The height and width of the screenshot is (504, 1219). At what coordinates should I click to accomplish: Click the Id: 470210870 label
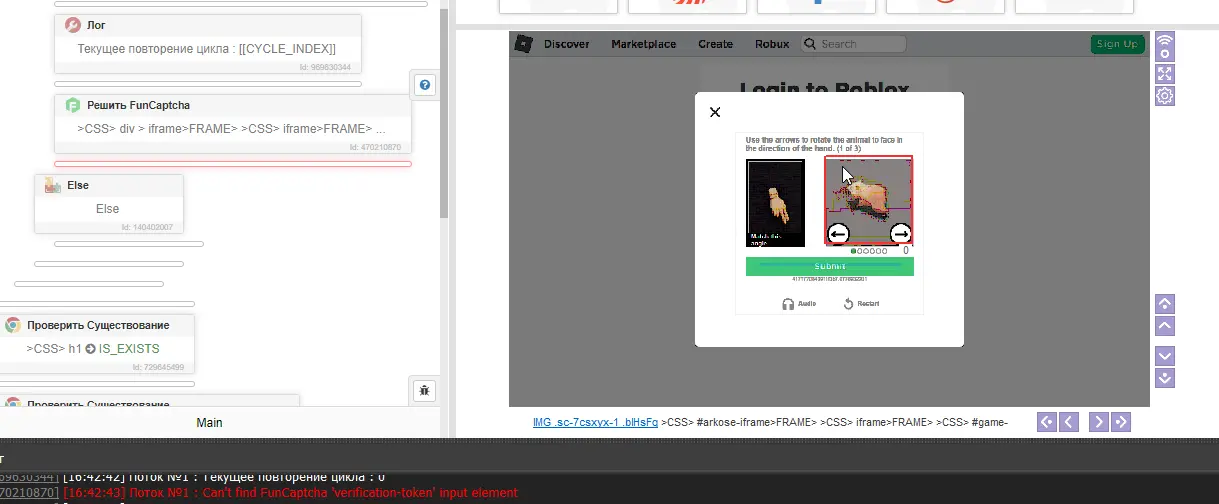click(x=375, y=147)
